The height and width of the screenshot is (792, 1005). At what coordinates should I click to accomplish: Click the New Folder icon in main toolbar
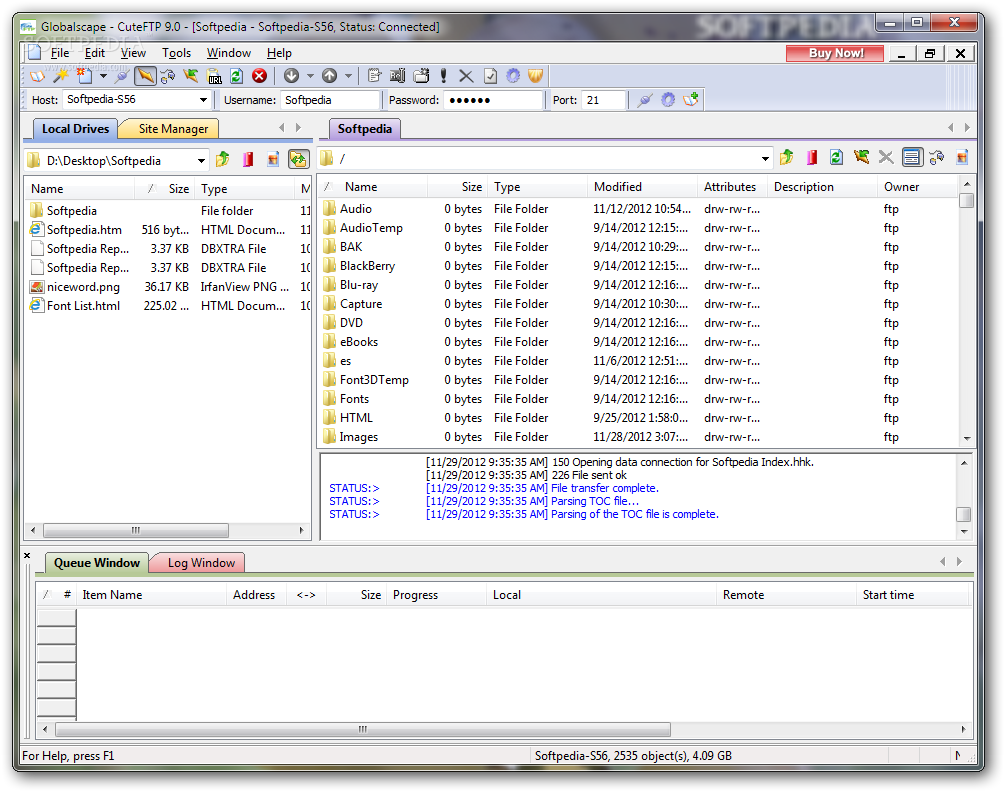point(421,76)
